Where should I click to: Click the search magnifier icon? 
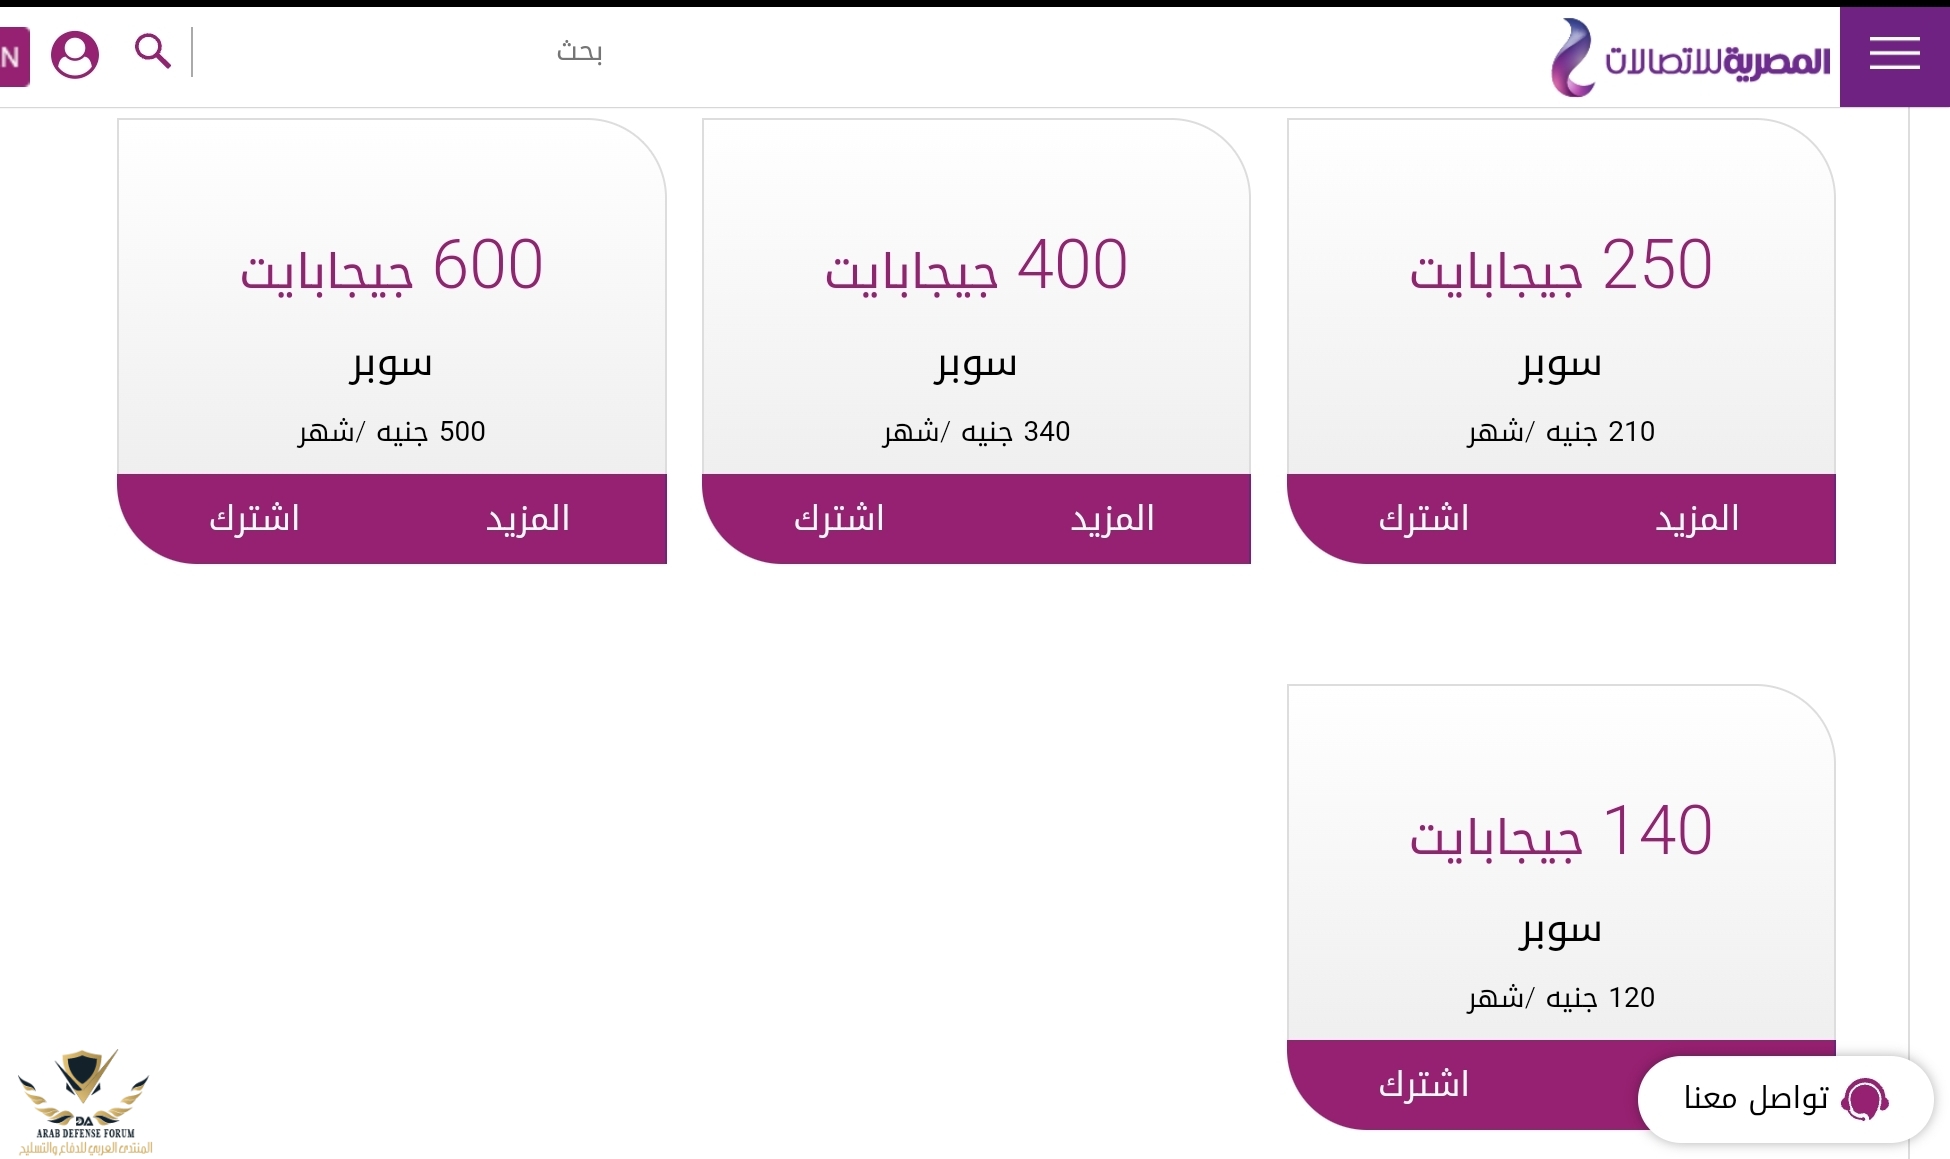click(152, 50)
